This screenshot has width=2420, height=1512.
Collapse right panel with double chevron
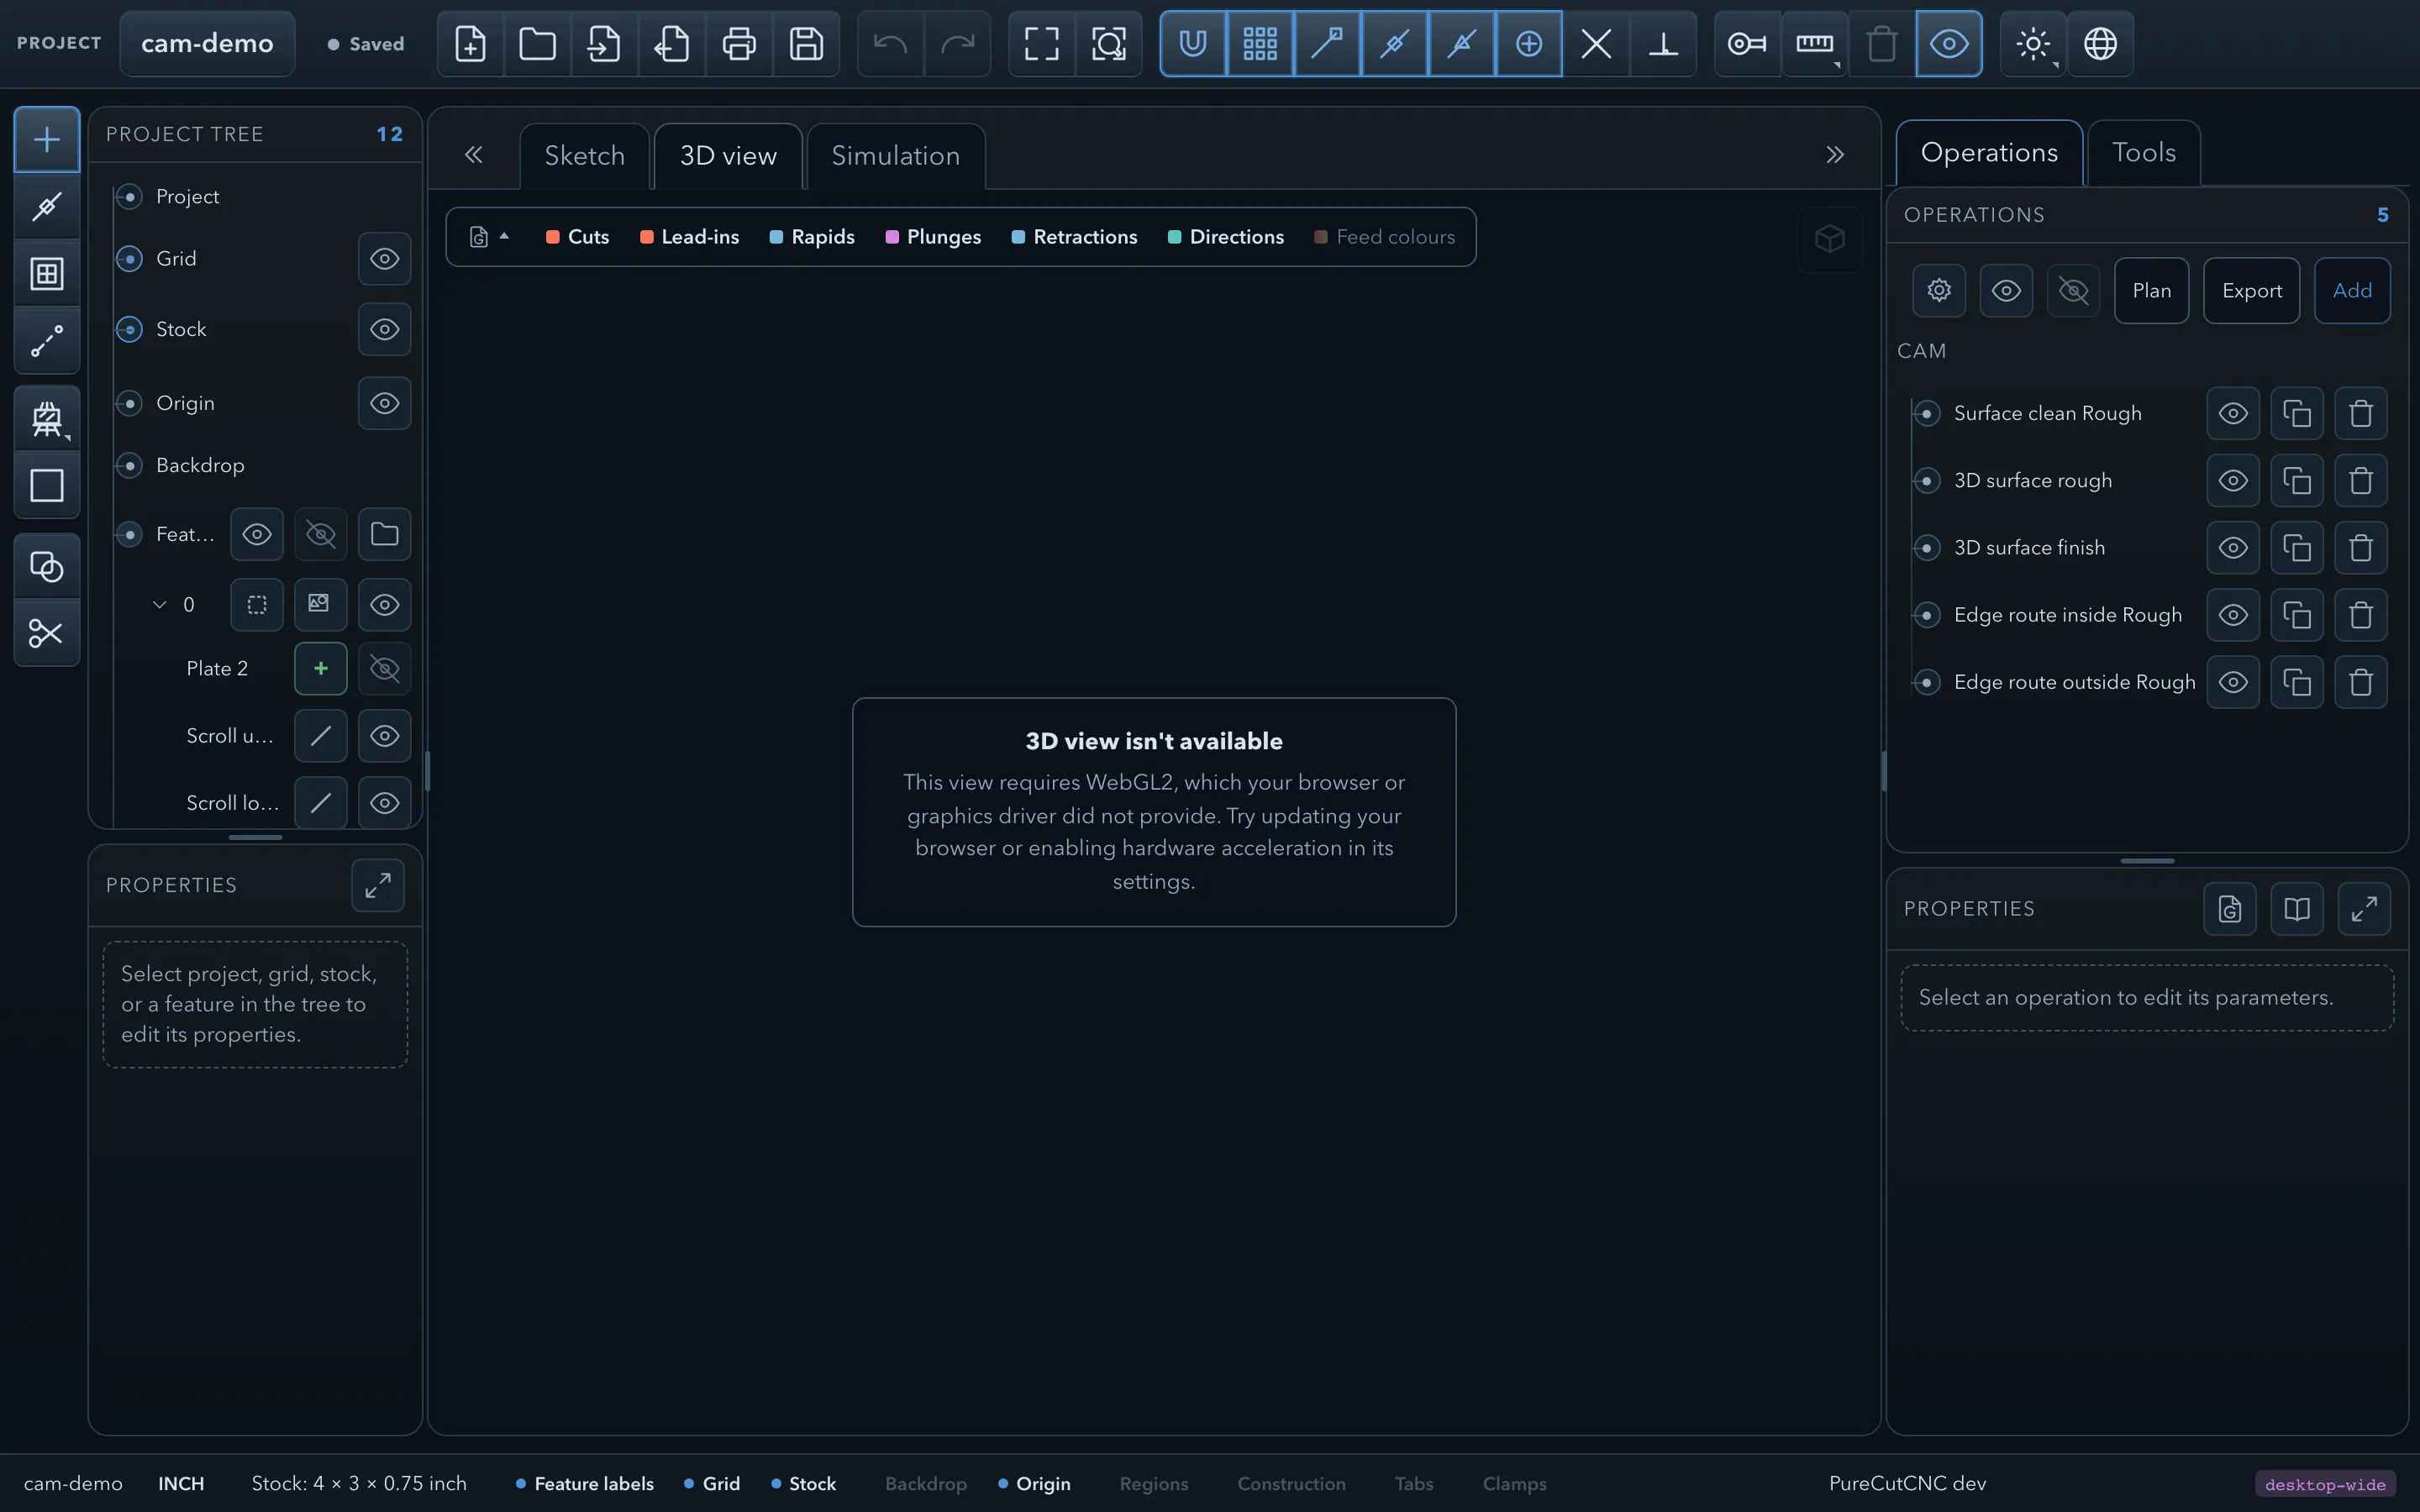[1835, 155]
